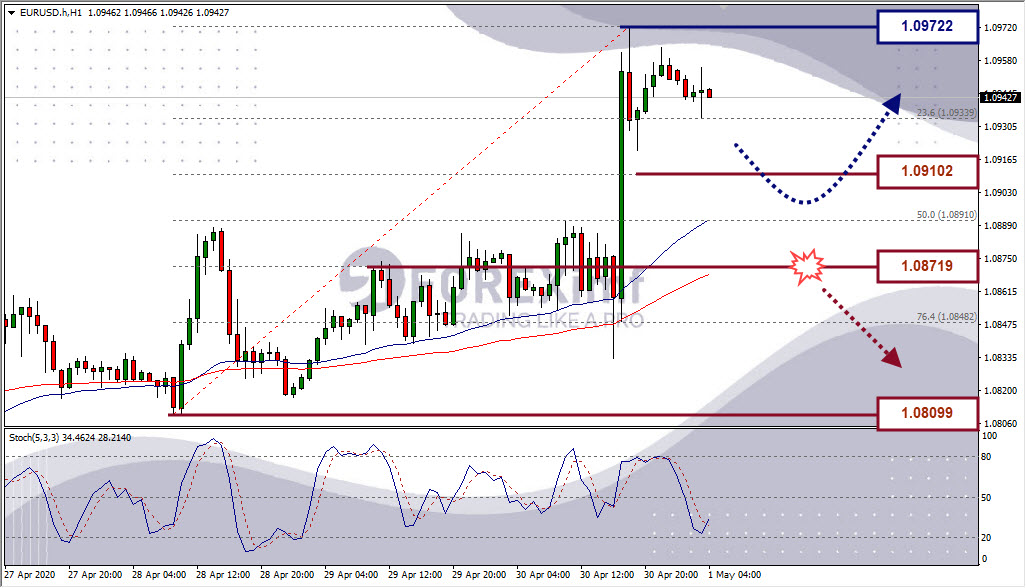Click the 1.09720 price axis value
This screenshot has height=588, width=1026.
point(1000,27)
